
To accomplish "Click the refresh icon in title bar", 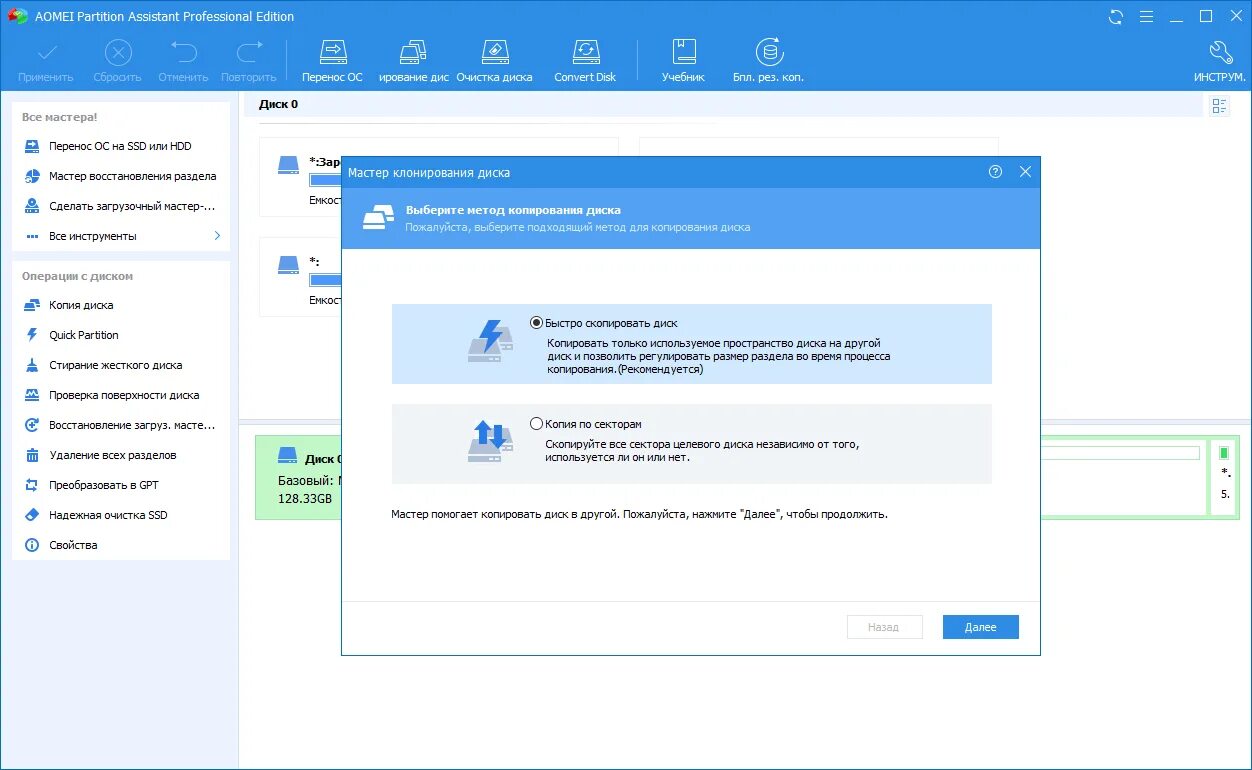I will point(1116,16).
